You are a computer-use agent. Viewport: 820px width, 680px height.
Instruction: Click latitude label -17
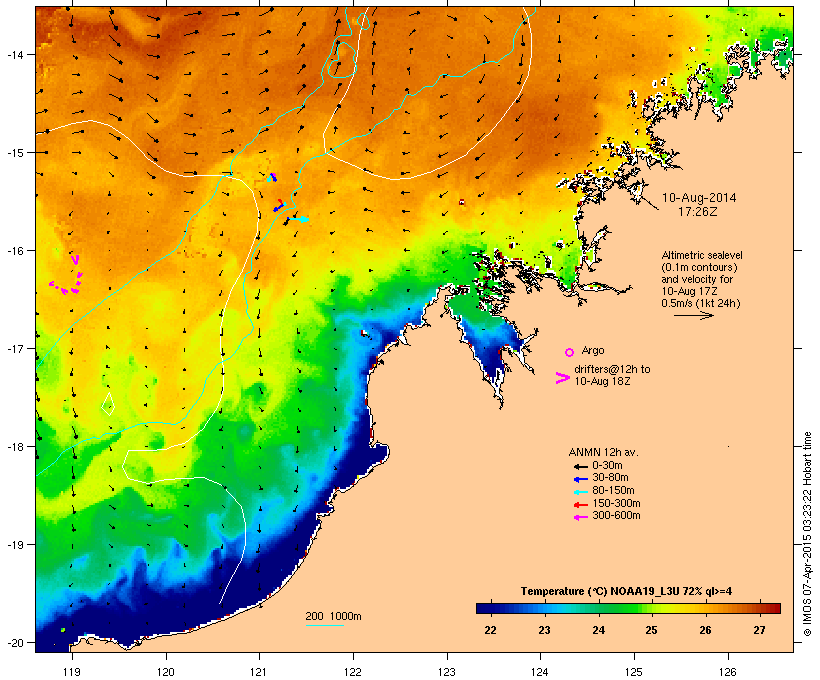pyautogui.click(x=14, y=348)
